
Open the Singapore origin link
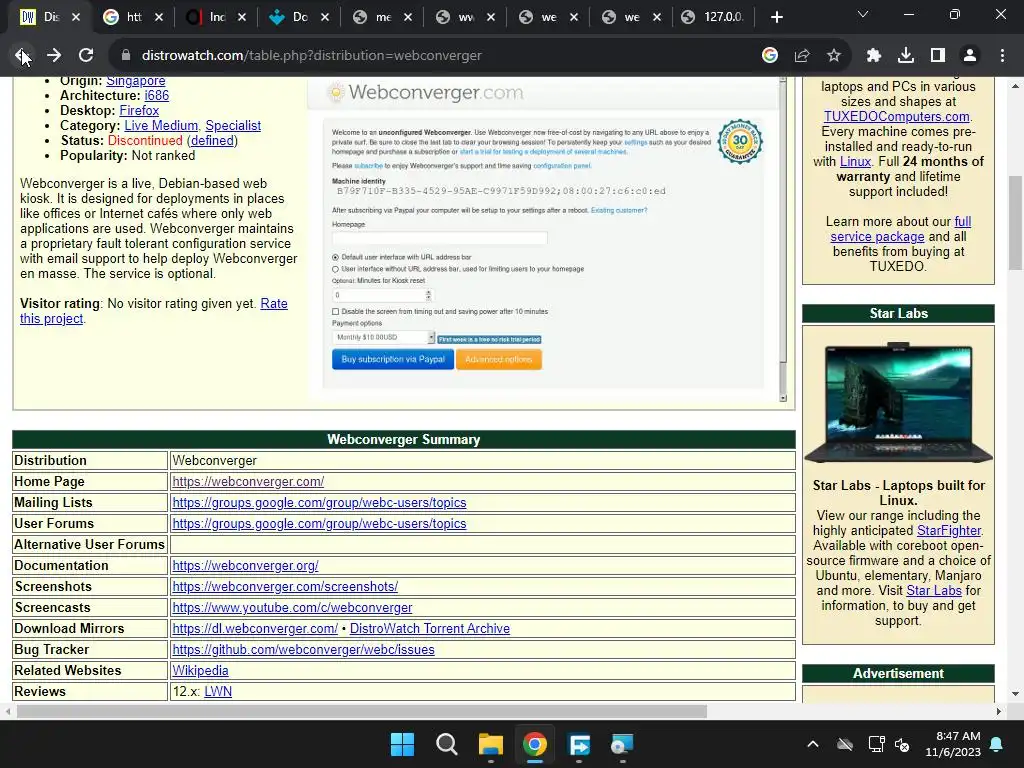(136, 80)
